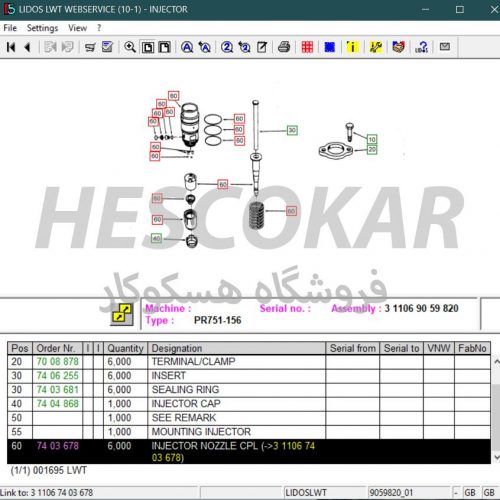Follow link 3 1106 74 03 678) in designation
Screen dimensions: 500x500
tap(233, 452)
